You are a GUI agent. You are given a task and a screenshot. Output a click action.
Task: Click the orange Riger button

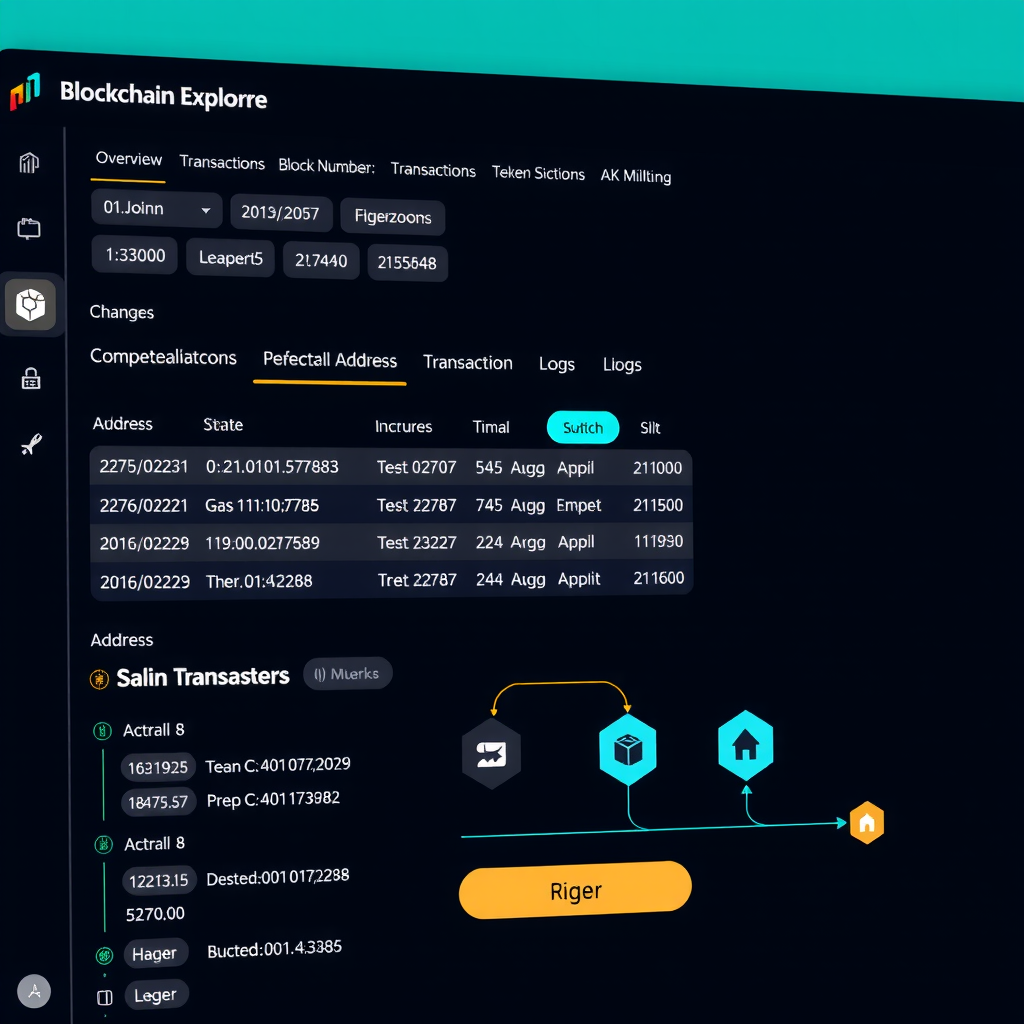tap(575, 890)
